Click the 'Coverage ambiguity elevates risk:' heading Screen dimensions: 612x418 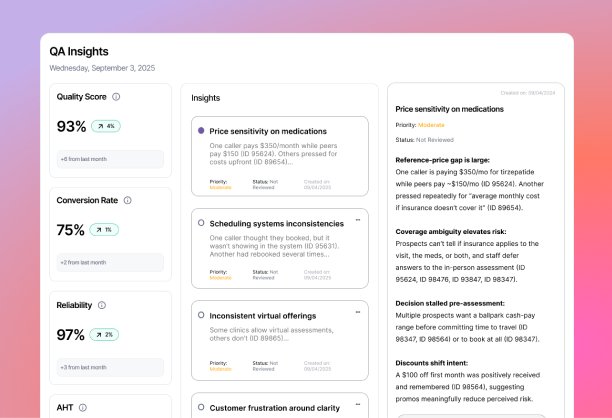451,232
